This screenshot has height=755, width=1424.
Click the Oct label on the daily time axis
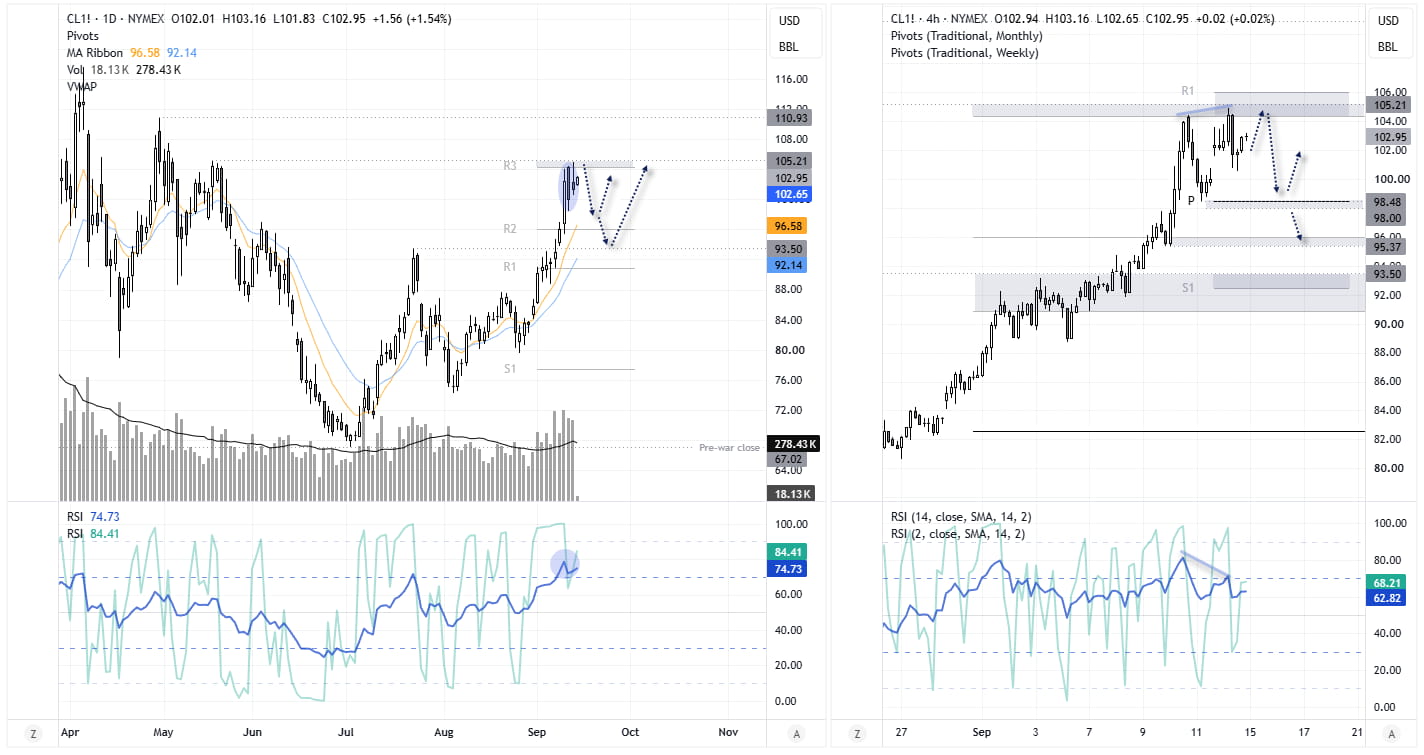click(x=631, y=732)
